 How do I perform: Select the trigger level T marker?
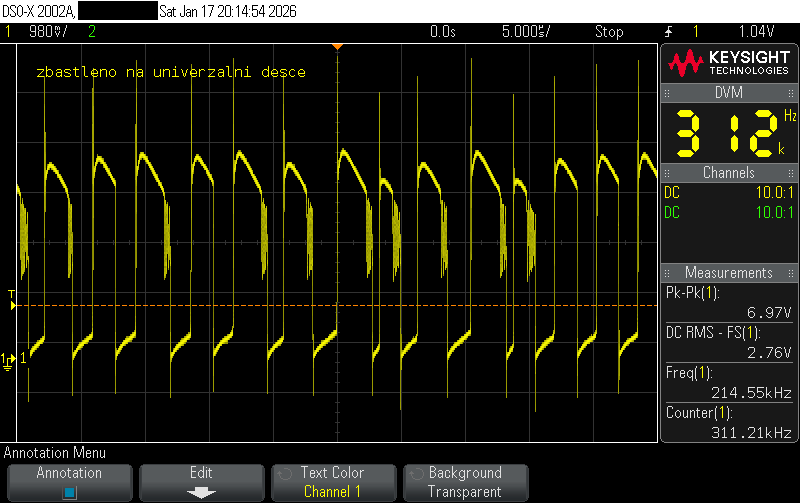coord(12,300)
